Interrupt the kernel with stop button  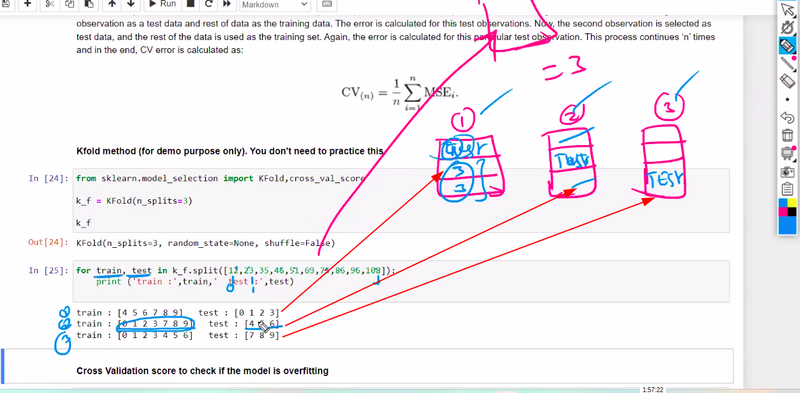[190, 4]
